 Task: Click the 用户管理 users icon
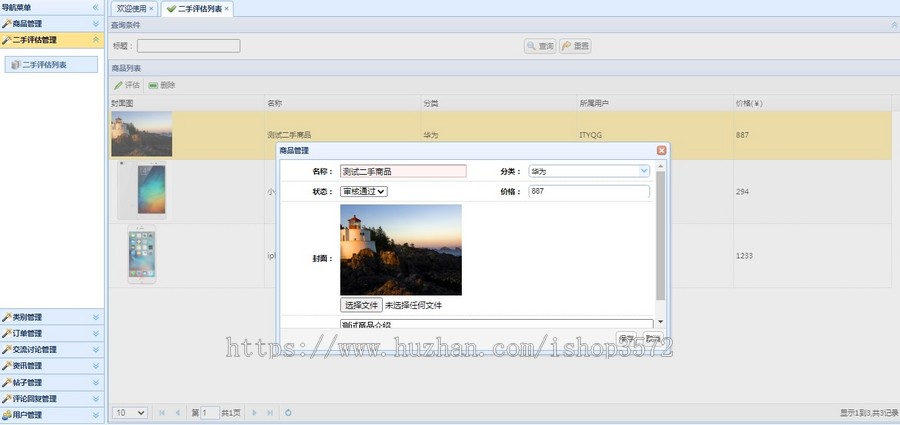pyautogui.click(x=7, y=414)
